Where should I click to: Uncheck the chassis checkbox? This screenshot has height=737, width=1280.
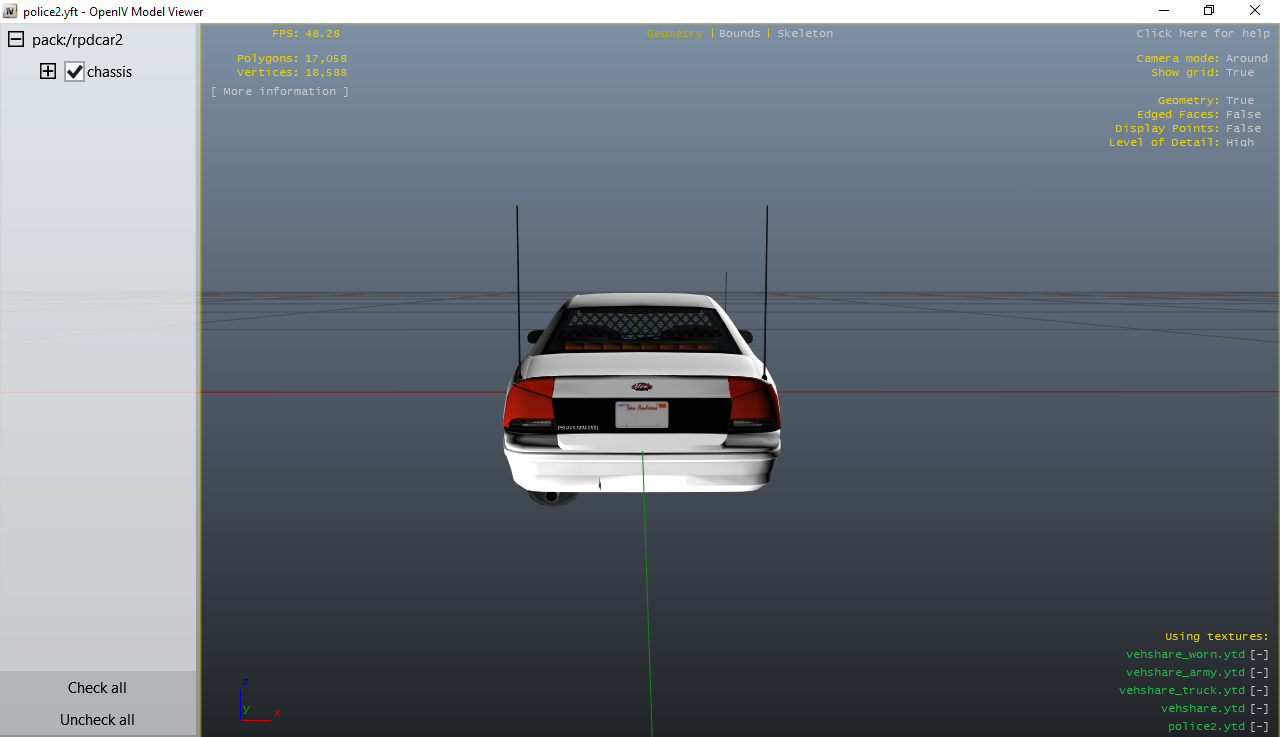point(74,72)
